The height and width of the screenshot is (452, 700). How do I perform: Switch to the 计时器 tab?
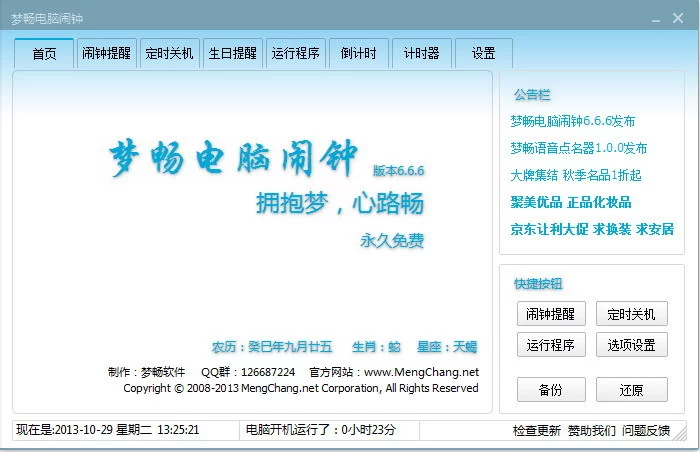(422, 54)
